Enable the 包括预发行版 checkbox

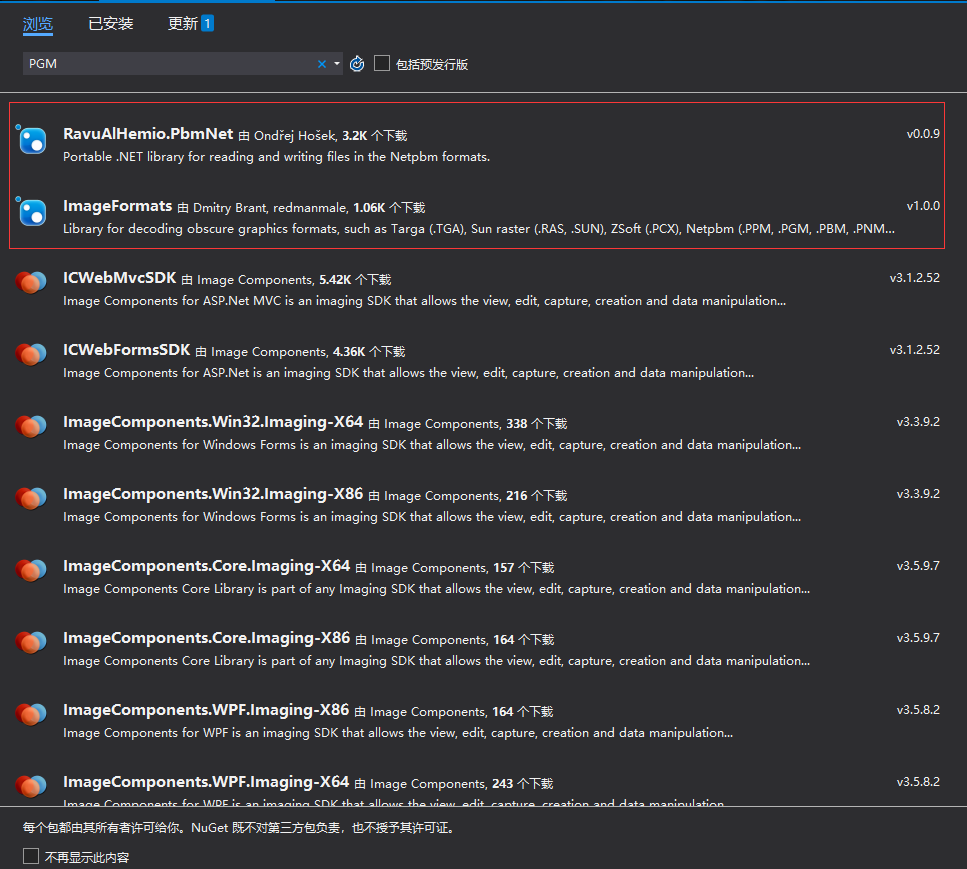[x=381, y=63]
